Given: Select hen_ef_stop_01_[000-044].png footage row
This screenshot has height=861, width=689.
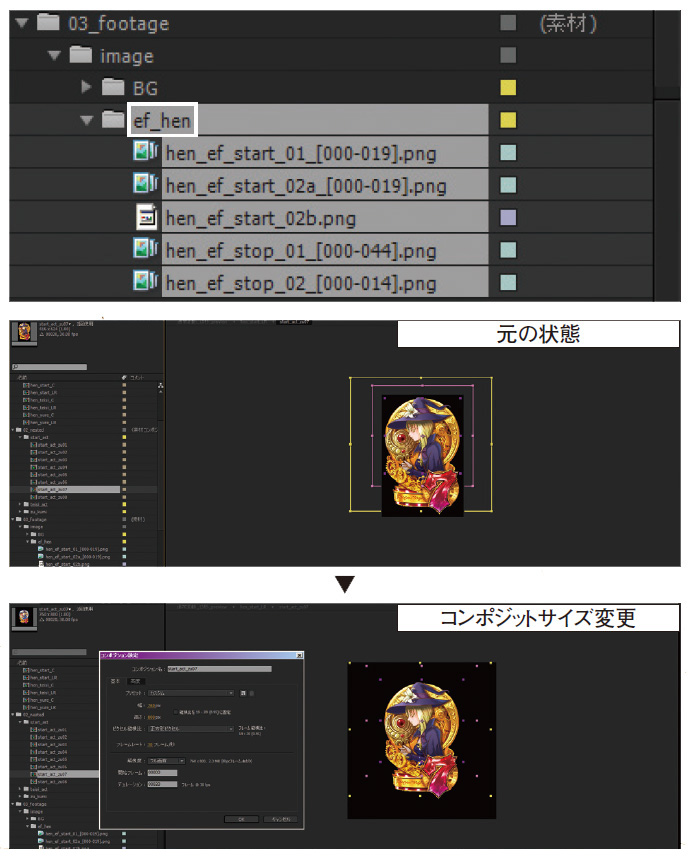Looking at the screenshot, I should pyautogui.click(x=325, y=250).
